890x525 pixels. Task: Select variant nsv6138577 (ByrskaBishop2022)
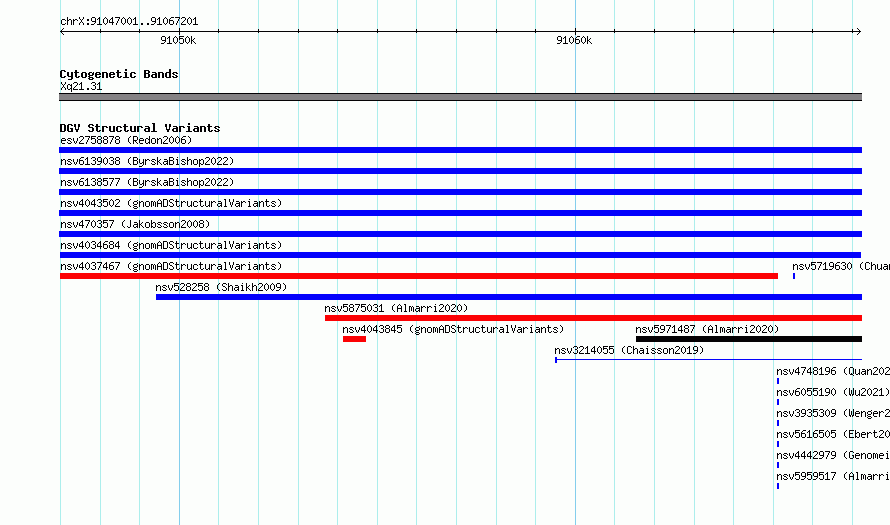(147, 182)
